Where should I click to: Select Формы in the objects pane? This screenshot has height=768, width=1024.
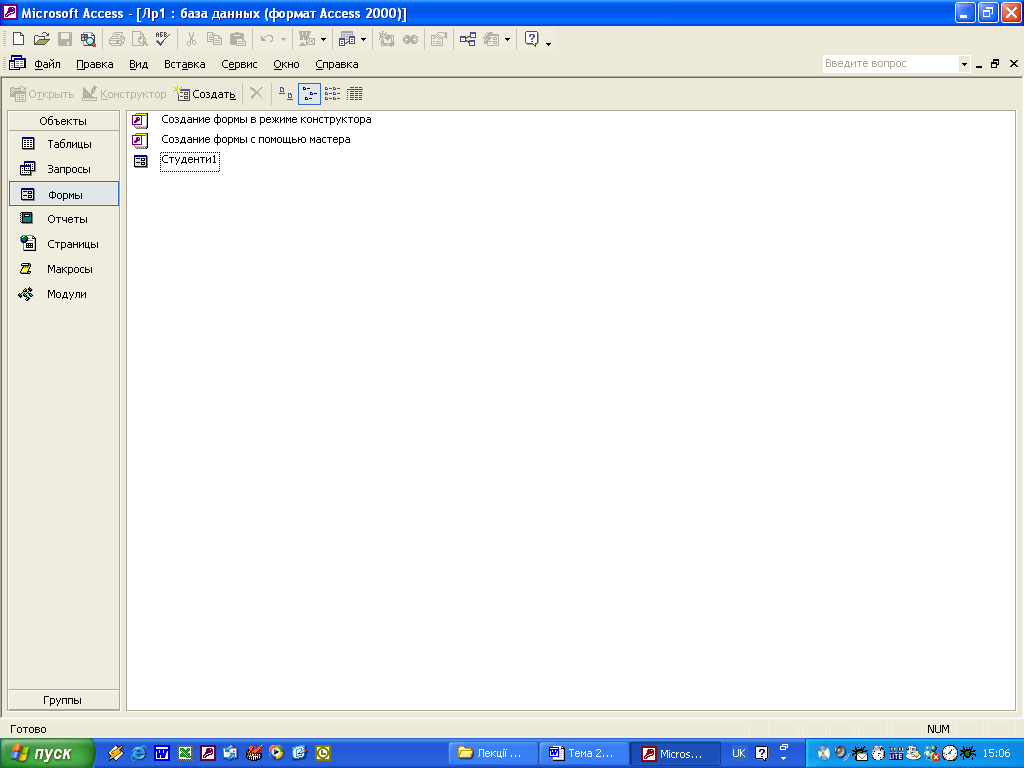click(63, 194)
